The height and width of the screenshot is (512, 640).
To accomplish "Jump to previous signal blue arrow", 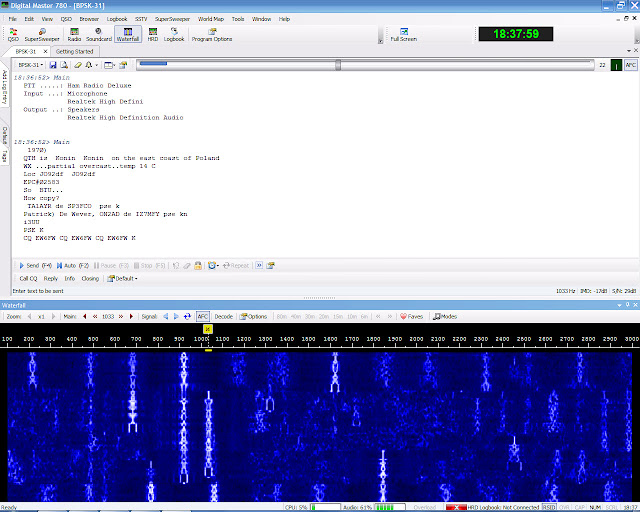I will tap(166, 316).
